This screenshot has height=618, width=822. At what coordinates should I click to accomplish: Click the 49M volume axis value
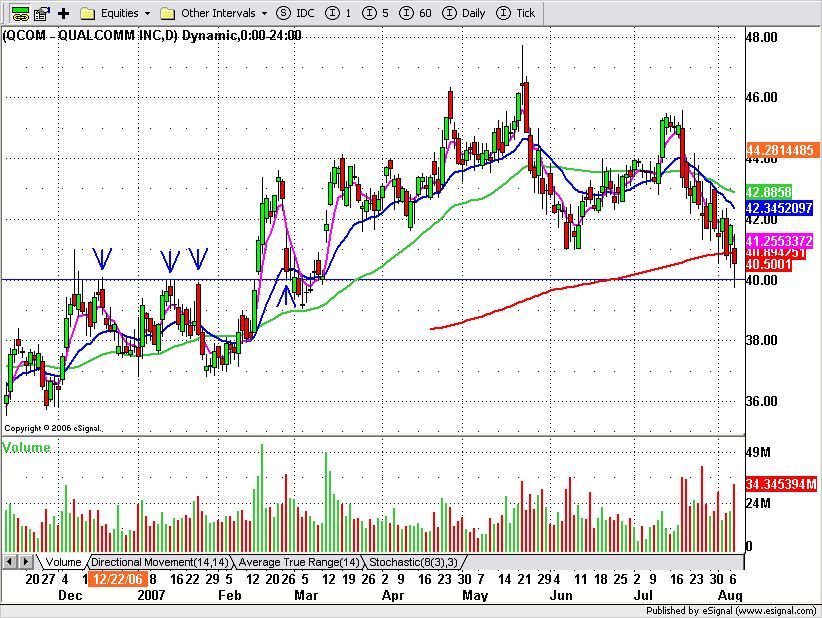click(758, 452)
